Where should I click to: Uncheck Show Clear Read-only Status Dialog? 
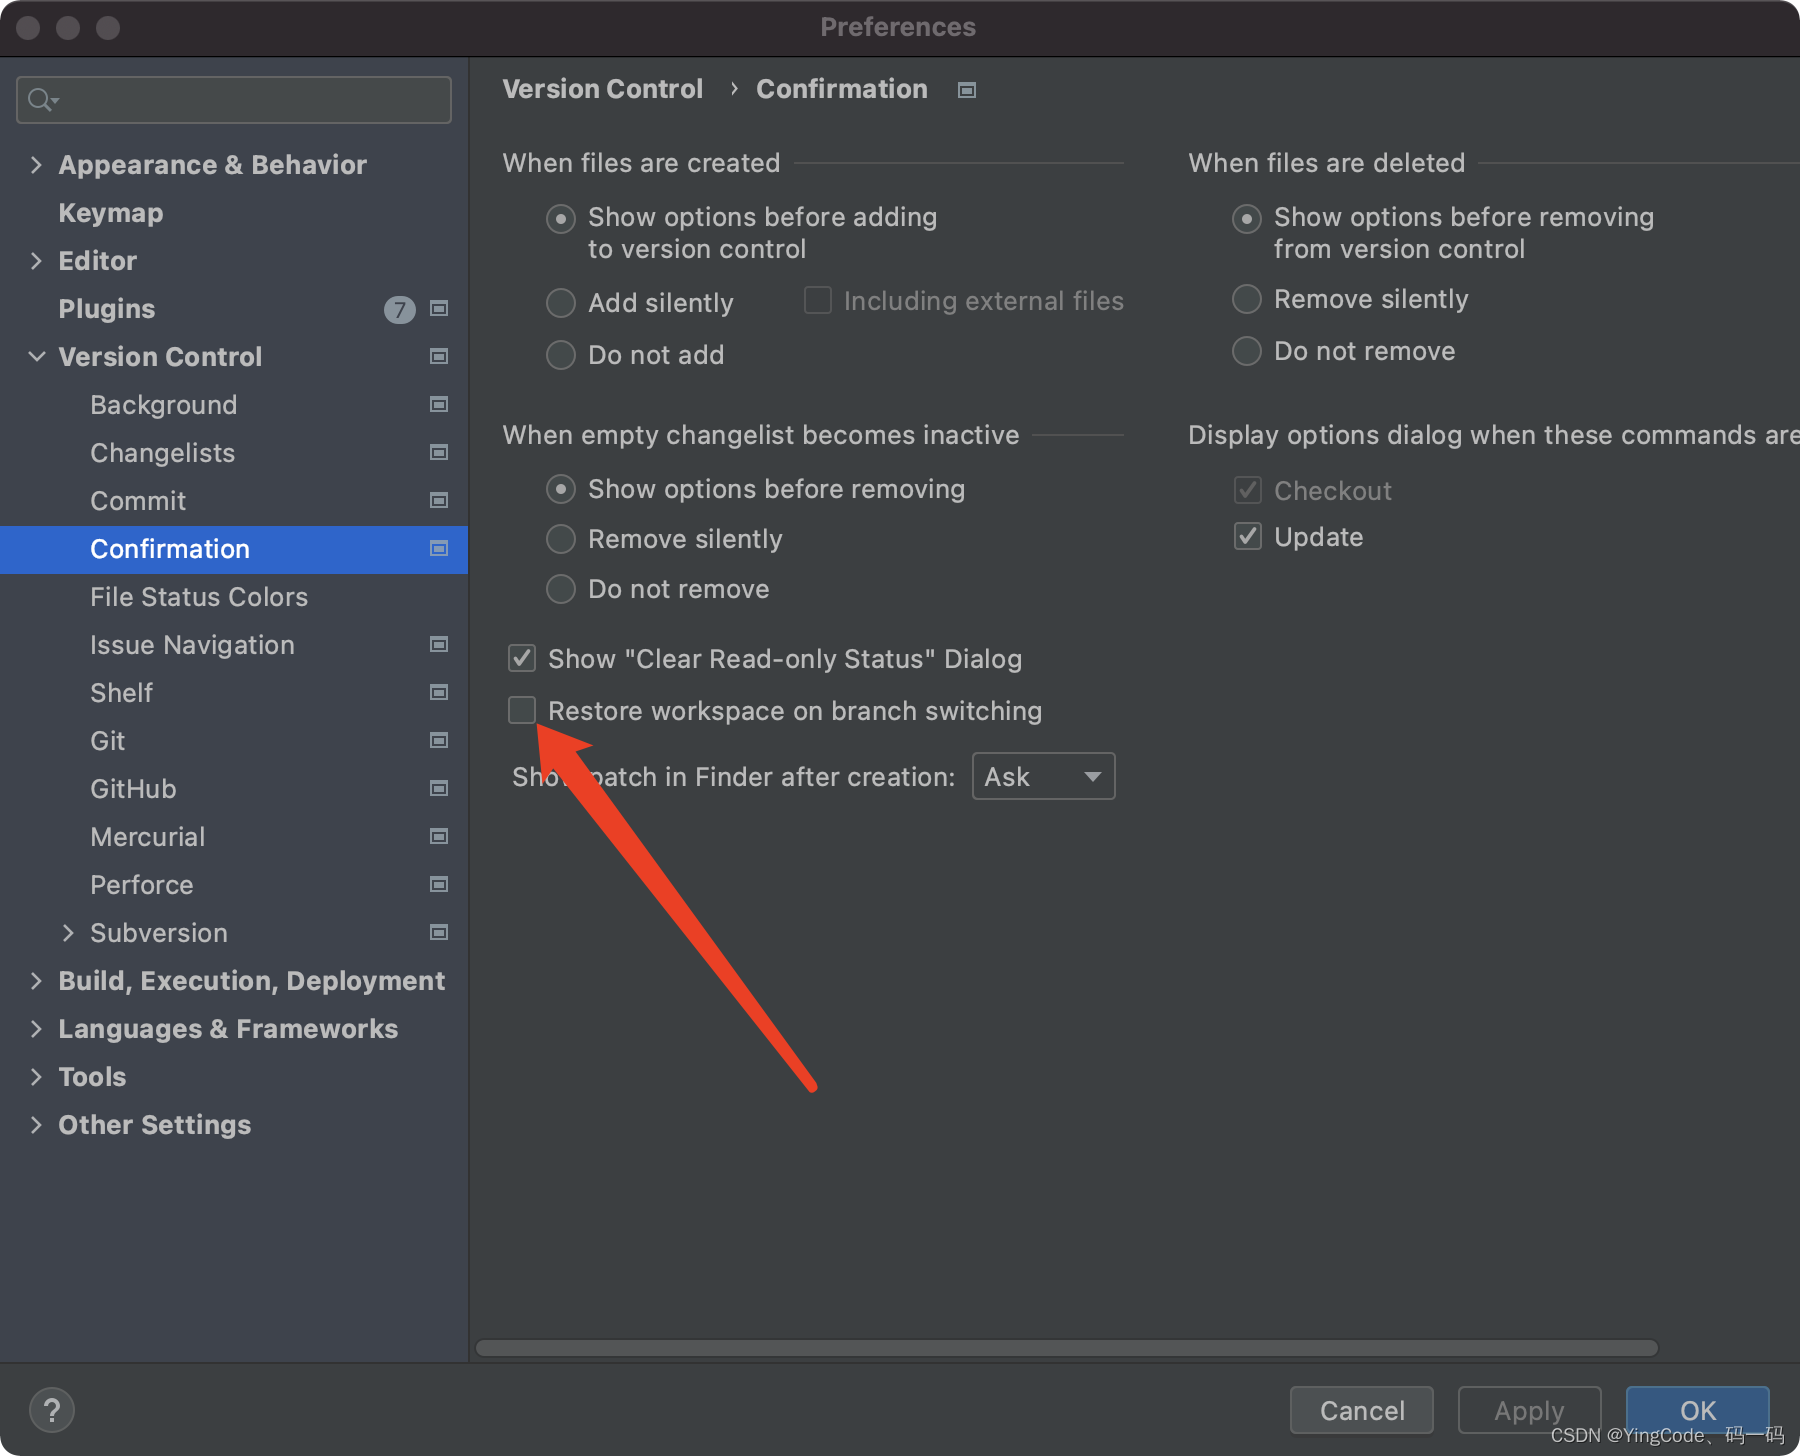[x=521, y=658]
